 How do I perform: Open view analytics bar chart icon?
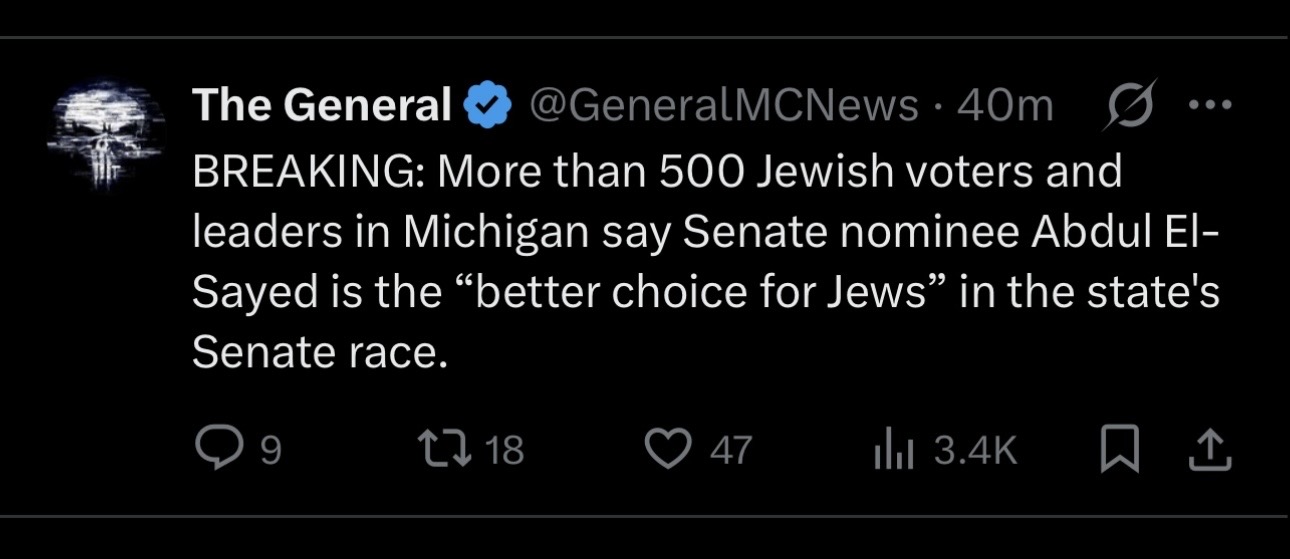[x=888, y=451]
